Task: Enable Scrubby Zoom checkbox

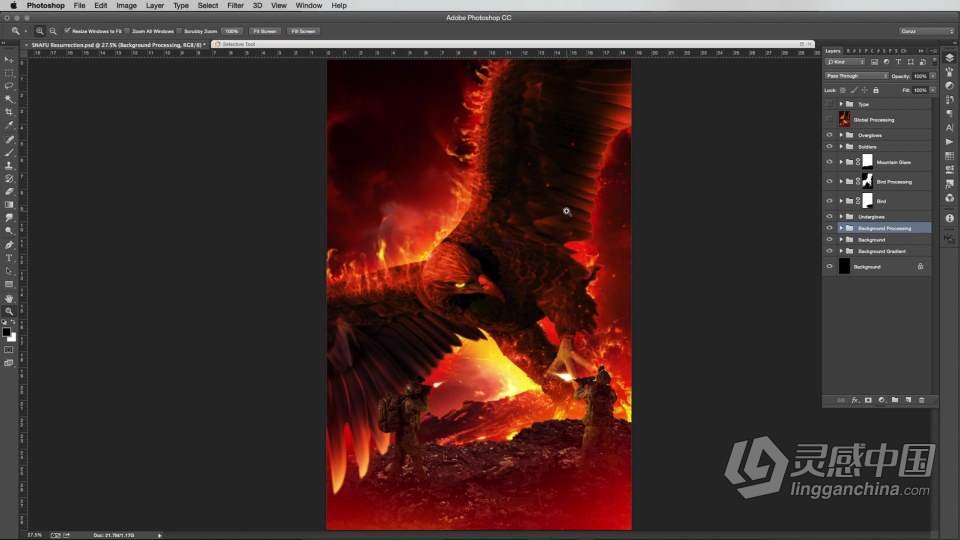Action: 179,31
